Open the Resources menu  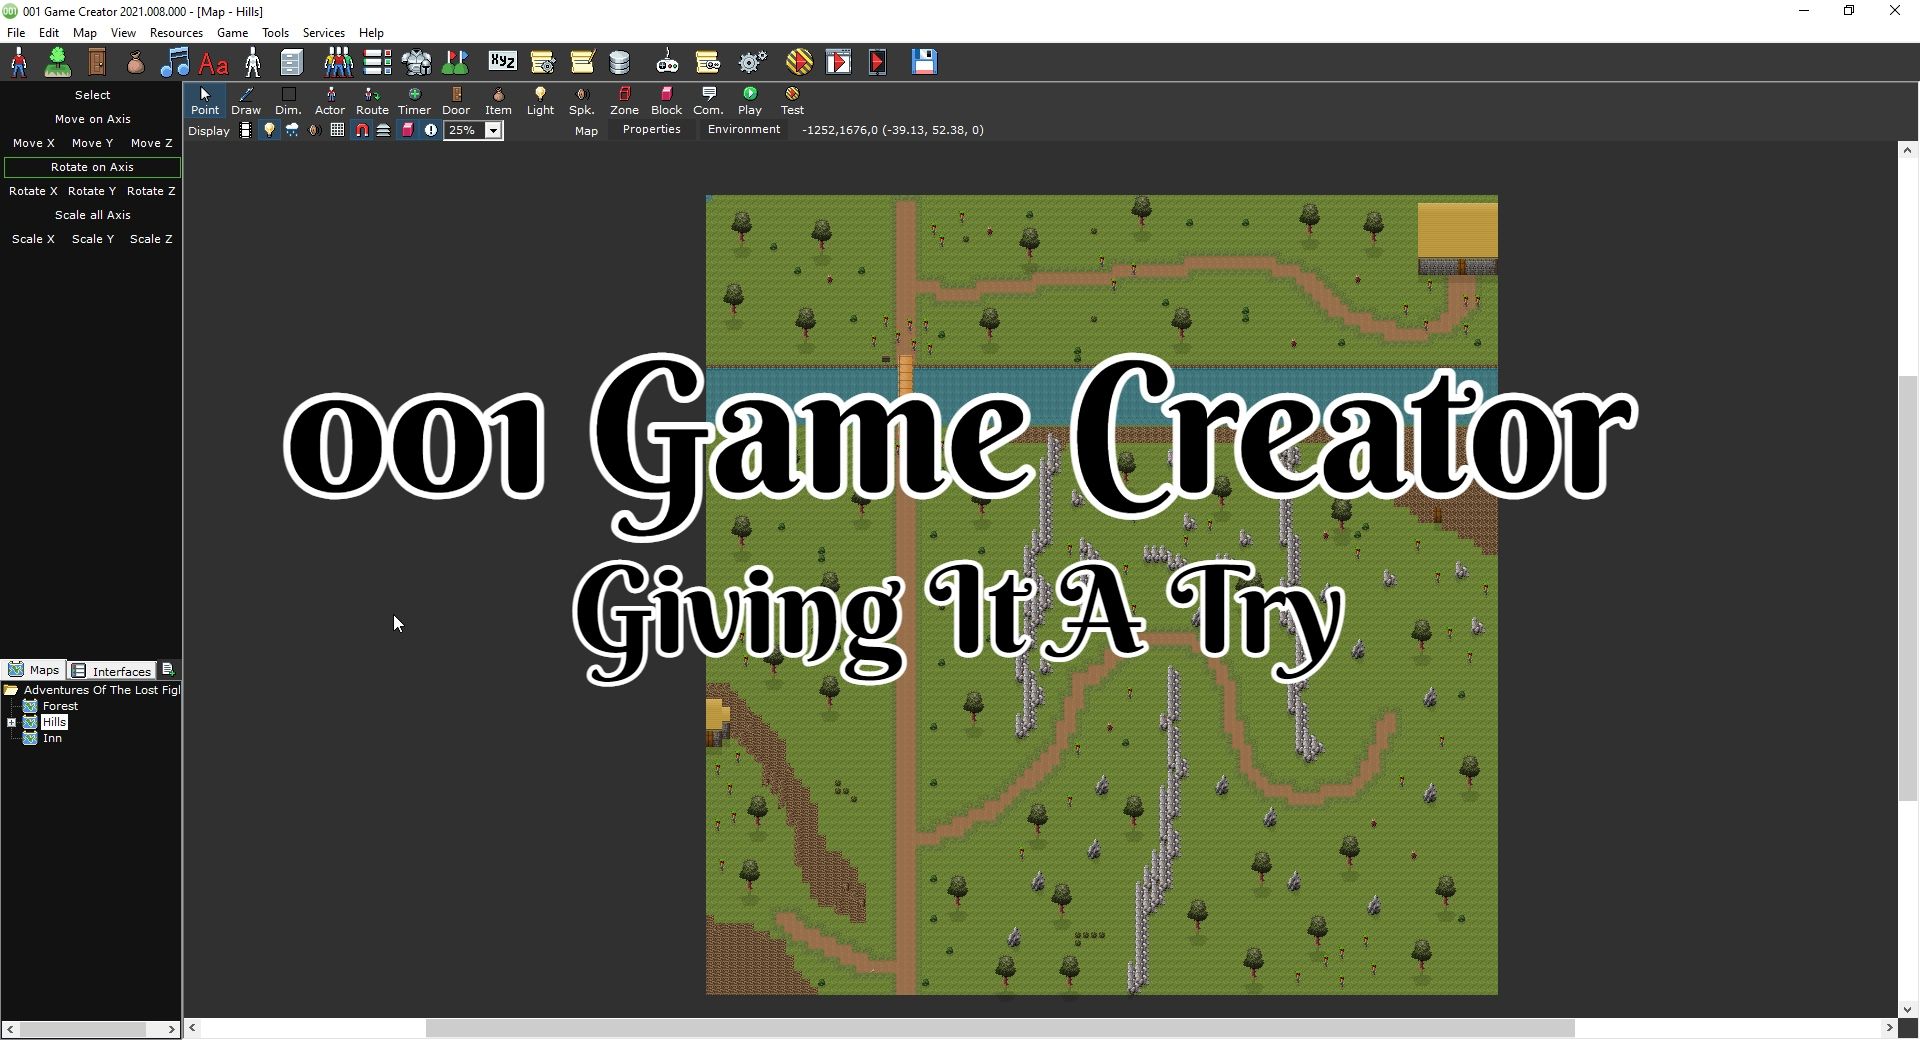pos(176,32)
